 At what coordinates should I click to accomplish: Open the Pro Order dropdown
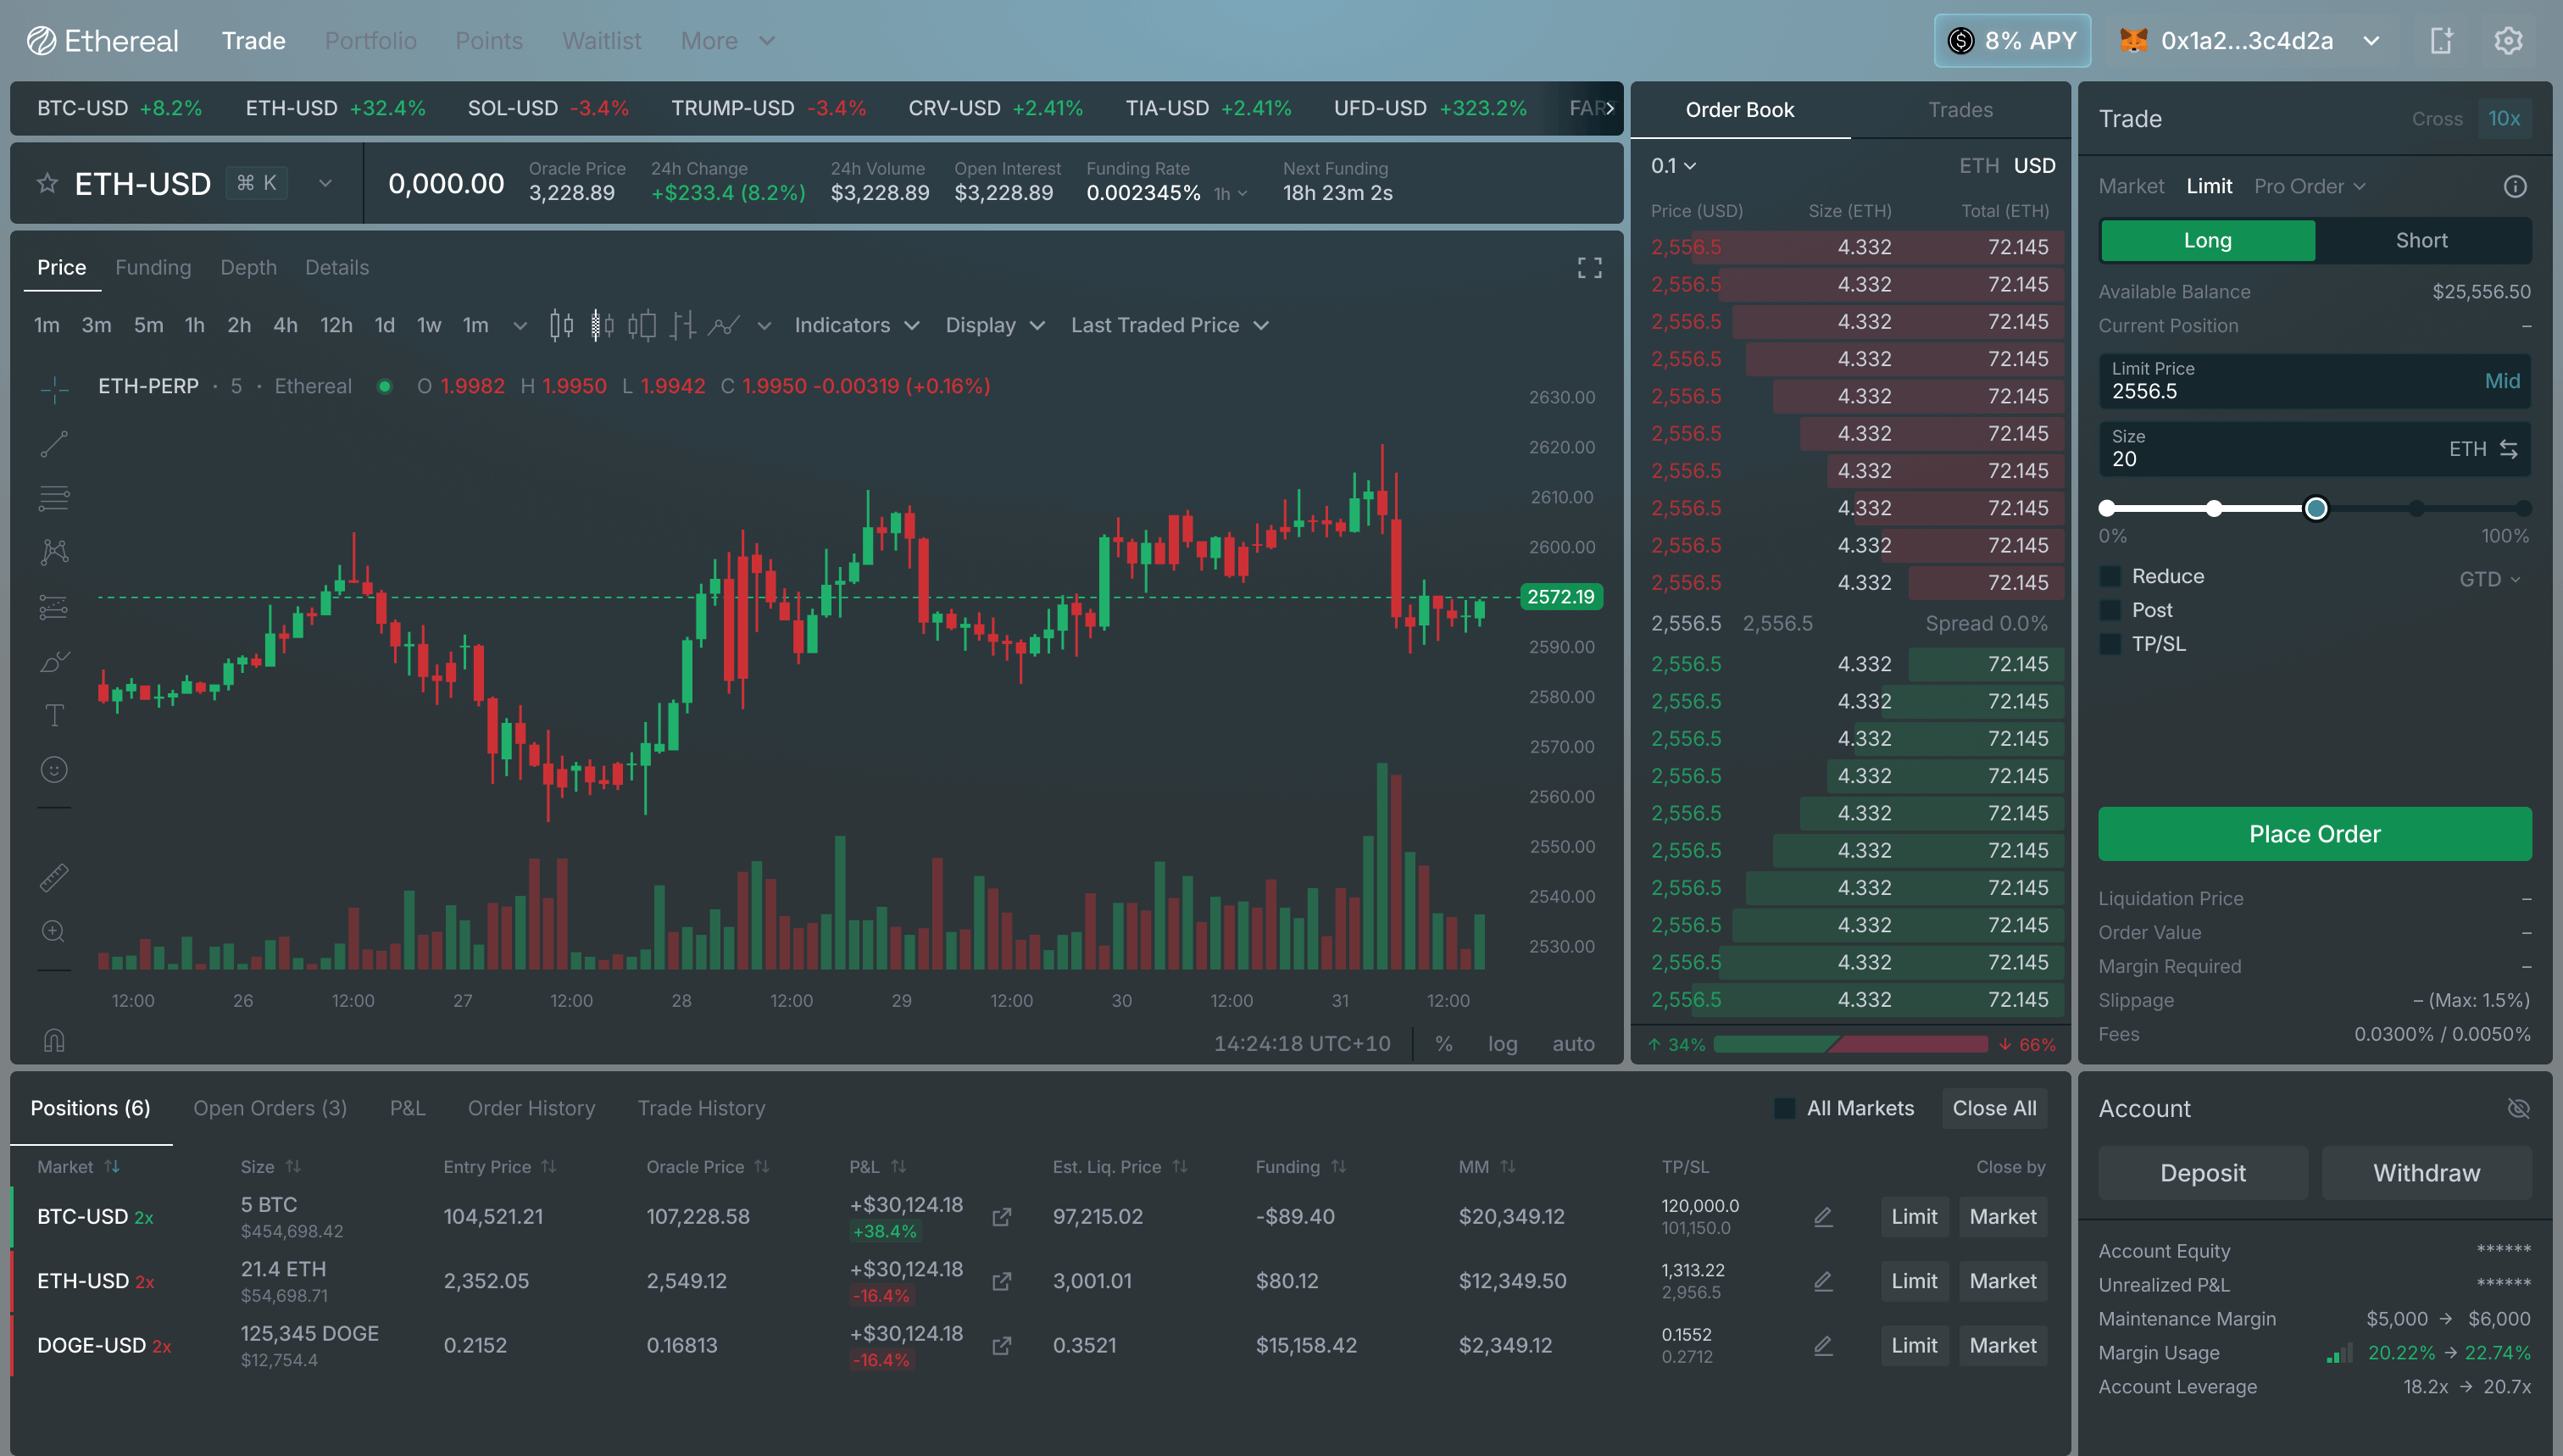[2308, 186]
